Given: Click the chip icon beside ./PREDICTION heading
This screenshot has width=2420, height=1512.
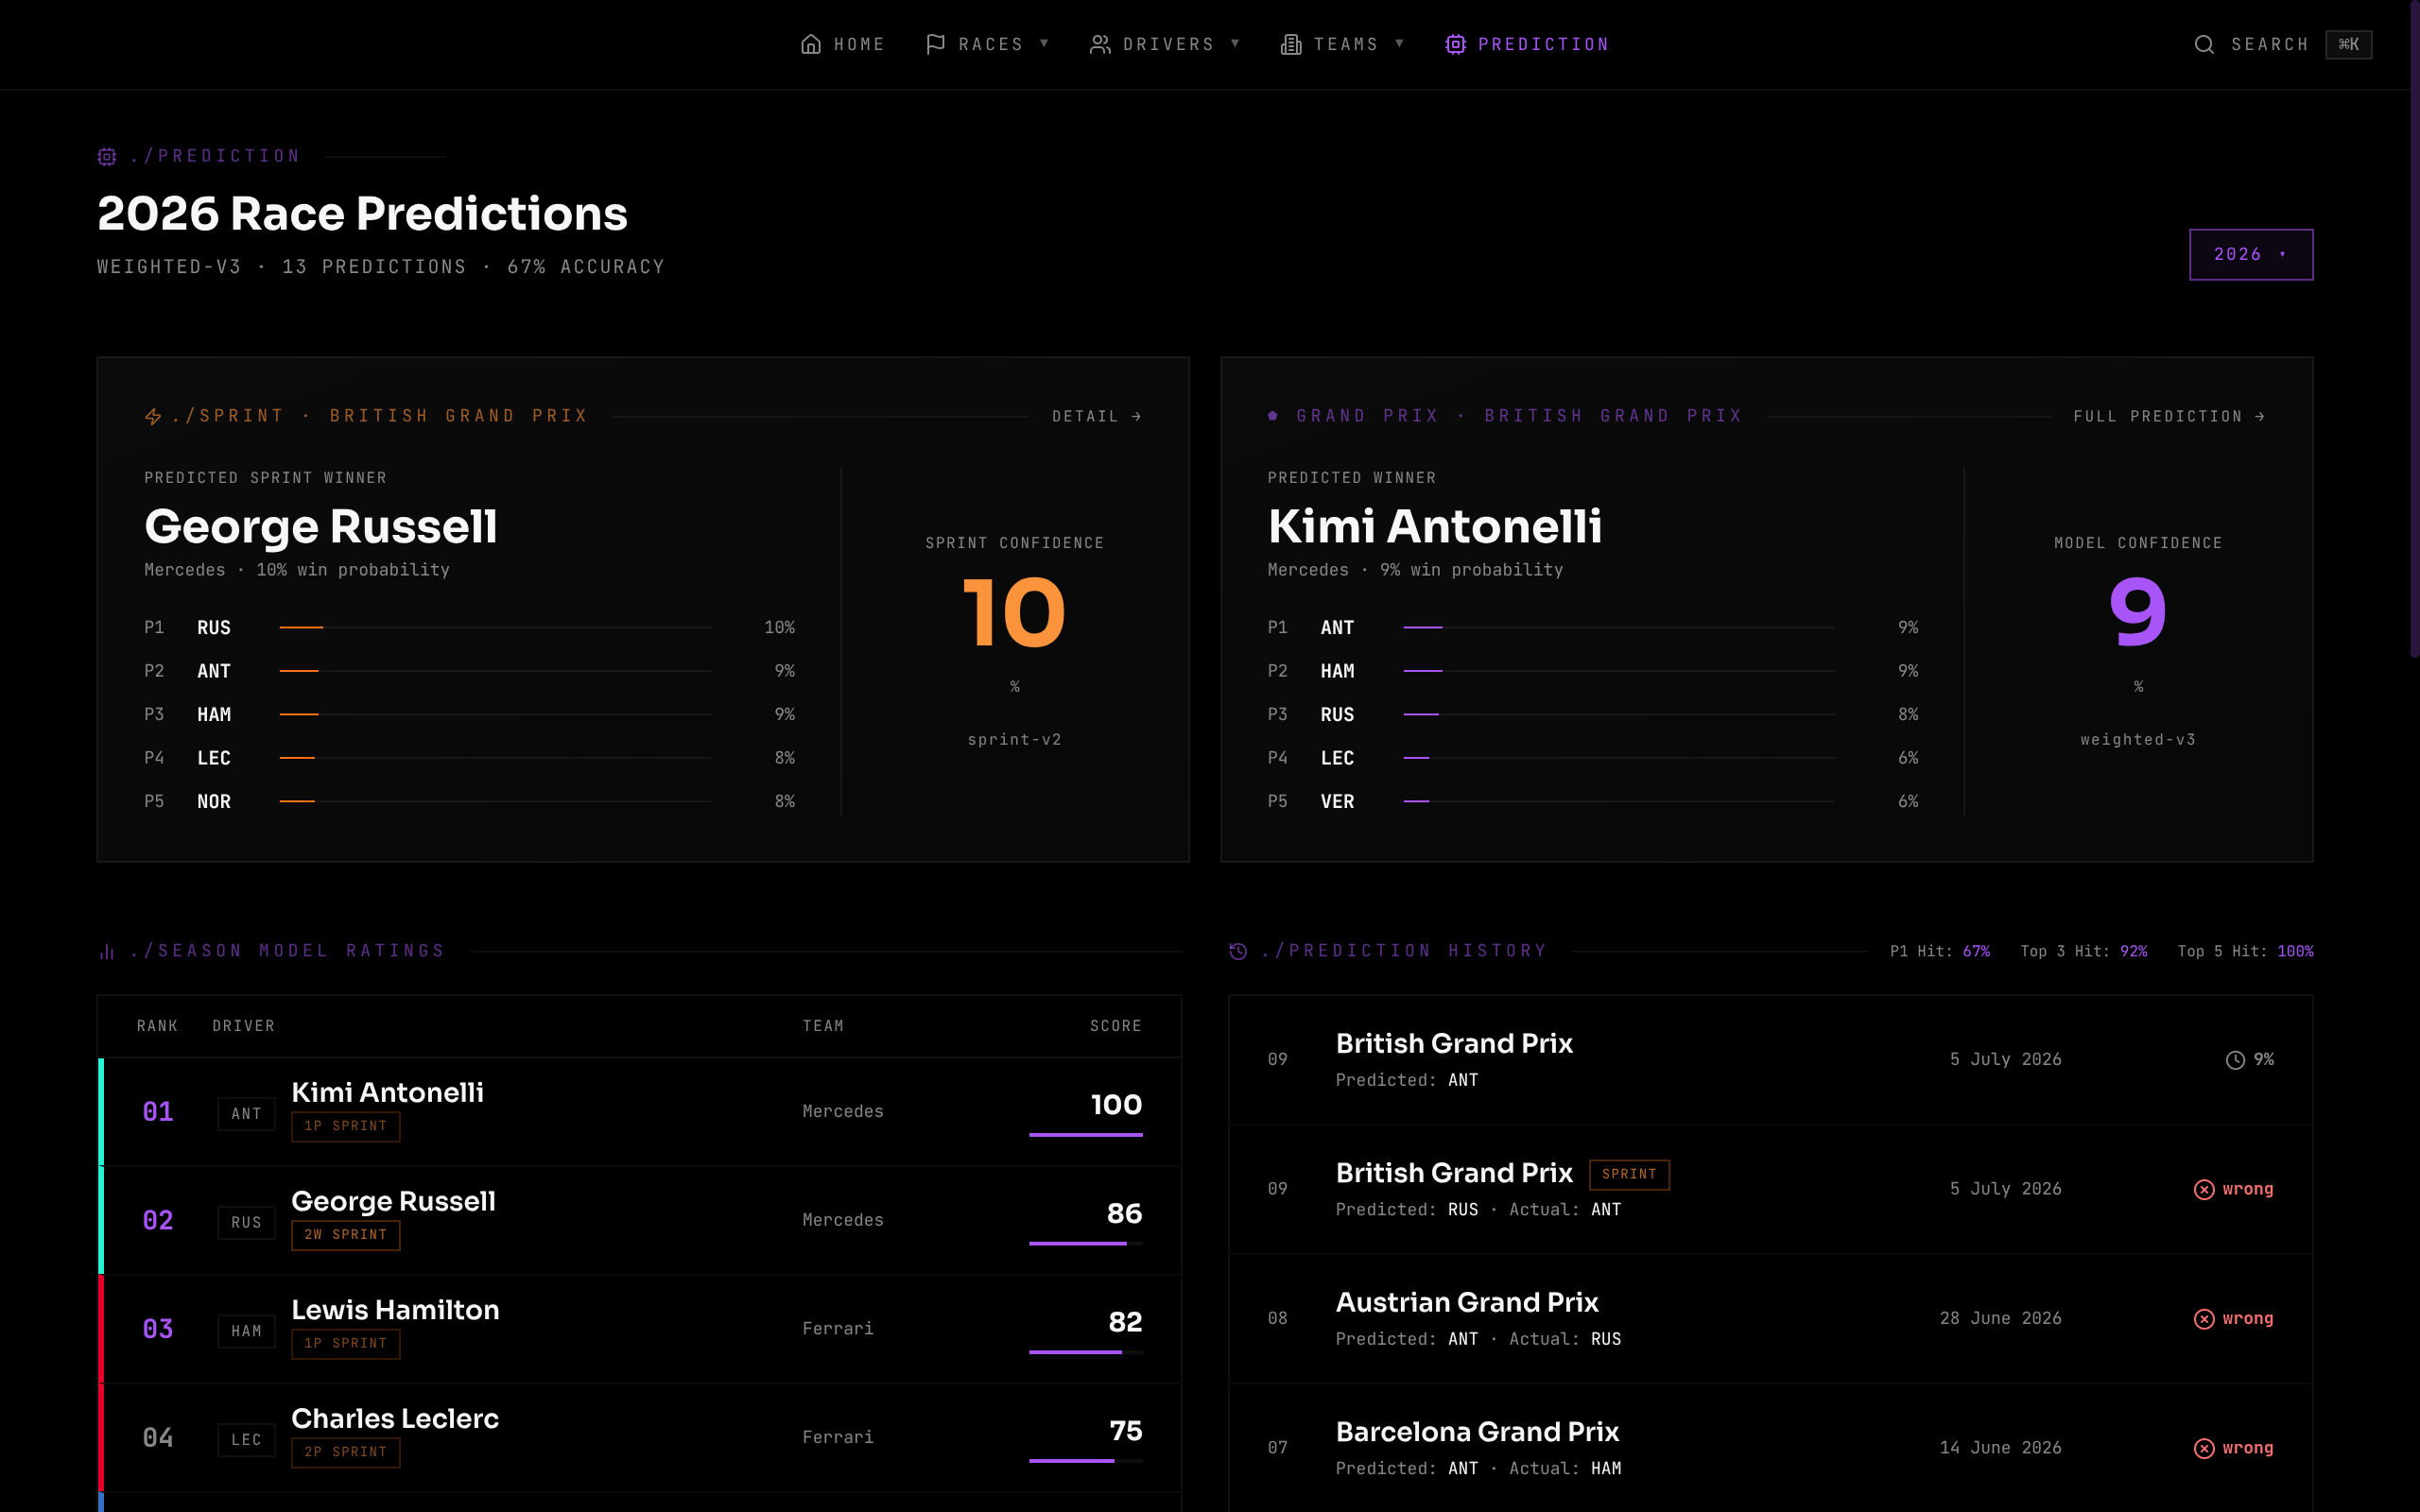Looking at the screenshot, I should pos(107,156).
